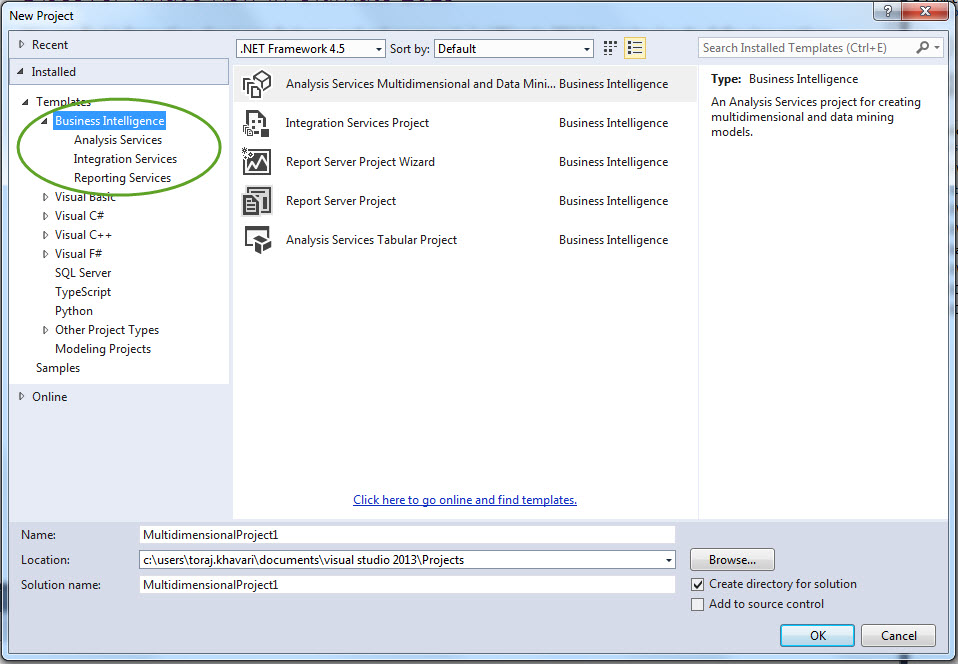This screenshot has width=958, height=664.
Task: Select Business Intelligence template category
Action: [109, 121]
